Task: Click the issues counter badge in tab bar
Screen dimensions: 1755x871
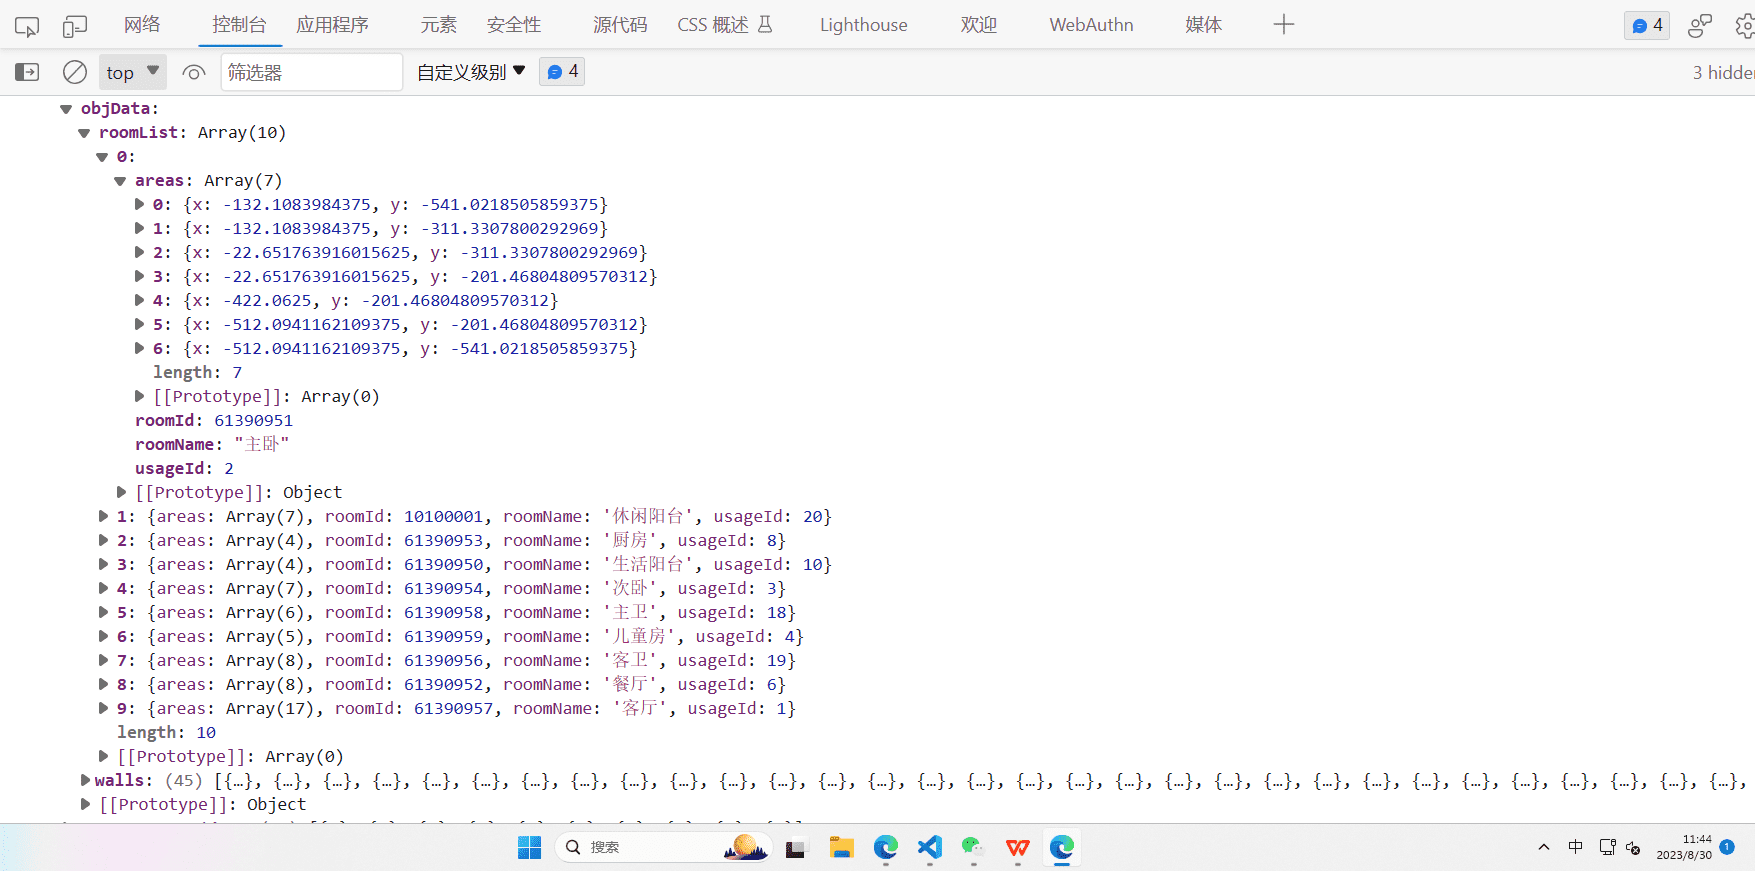Action: [1647, 25]
